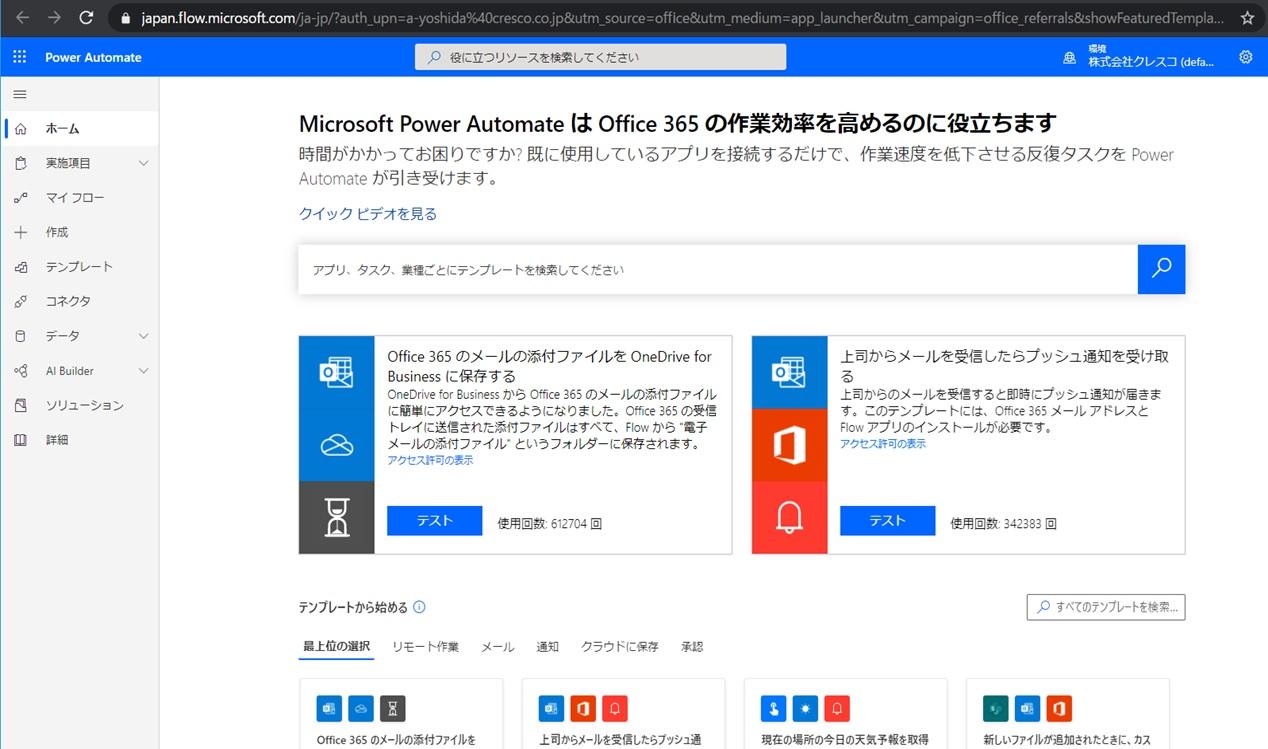The width and height of the screenshot is (1268, 749).
Task: Click the OneDrive cloud icon on the first card
Action: [x=336, y=445]
